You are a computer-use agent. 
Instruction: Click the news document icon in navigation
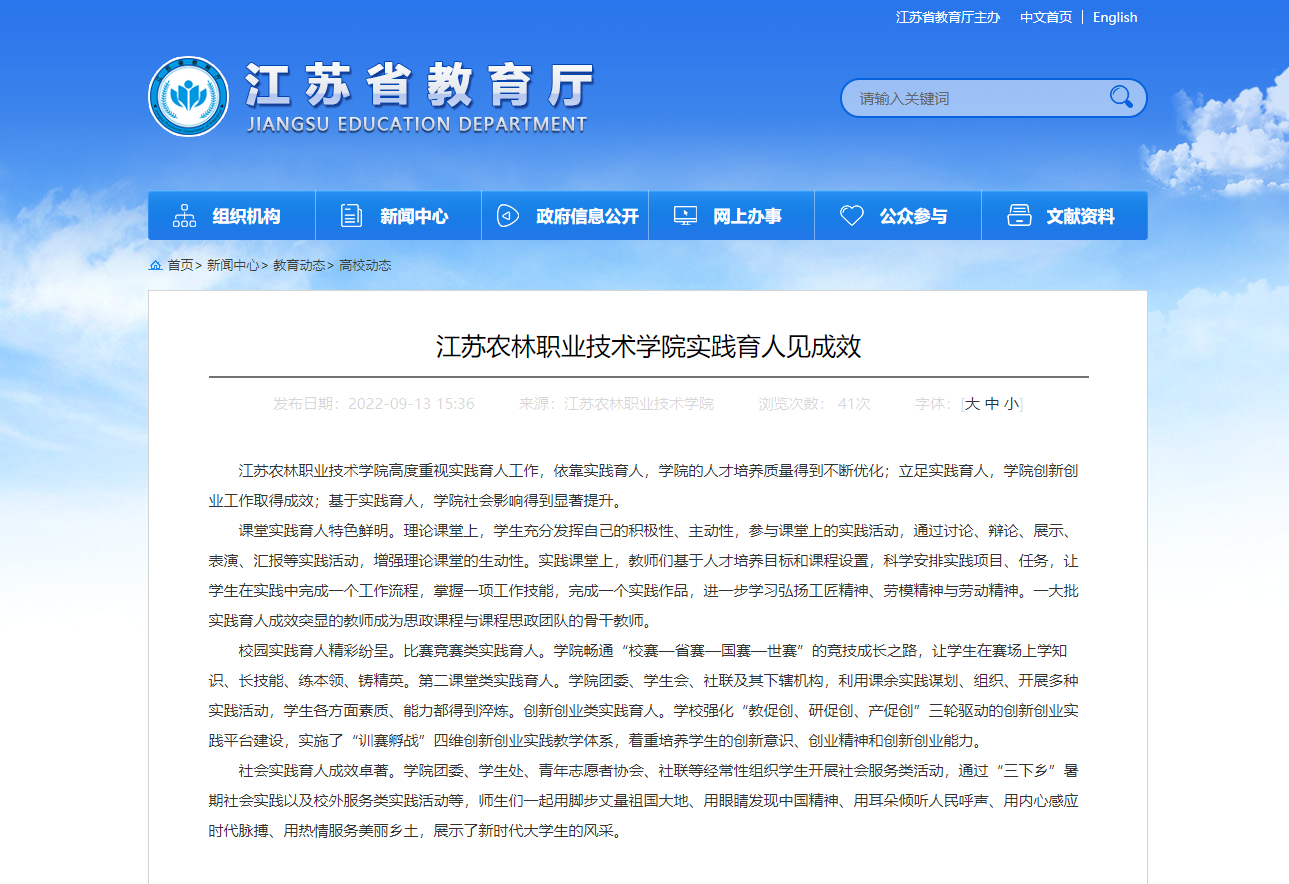352,216
